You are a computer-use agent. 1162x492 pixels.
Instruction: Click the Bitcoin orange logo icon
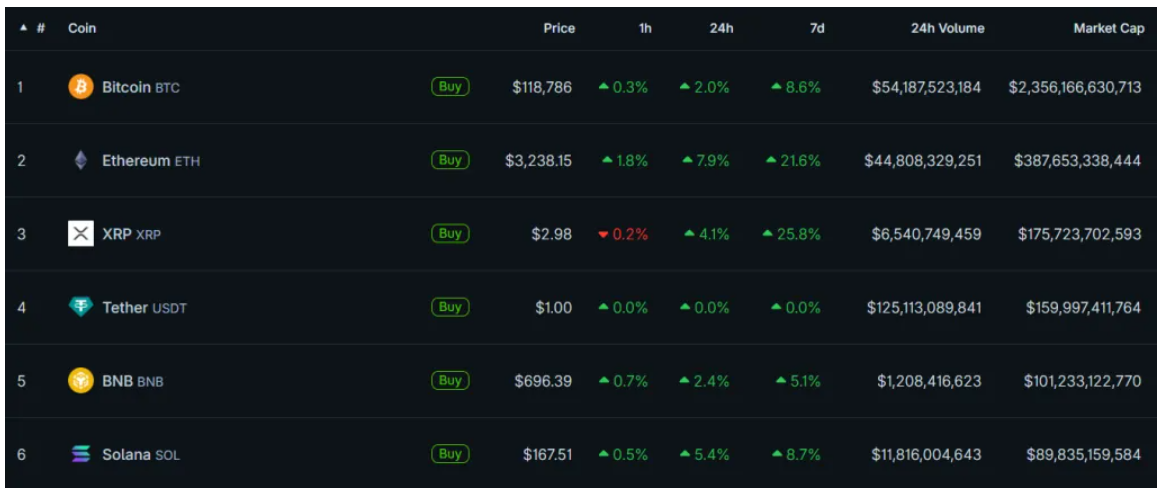click(80, 87)
